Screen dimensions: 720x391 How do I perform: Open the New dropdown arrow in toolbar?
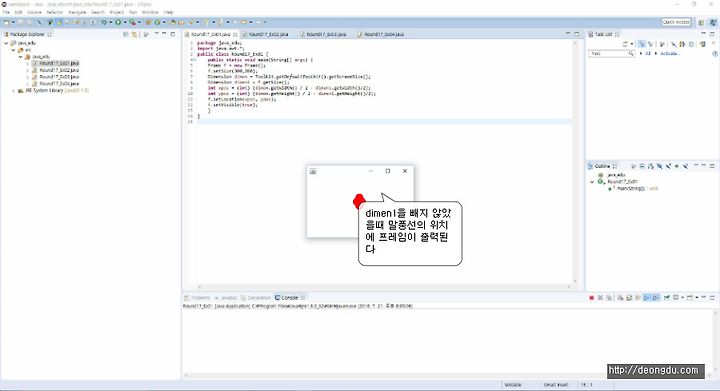(x=13, y=22)
